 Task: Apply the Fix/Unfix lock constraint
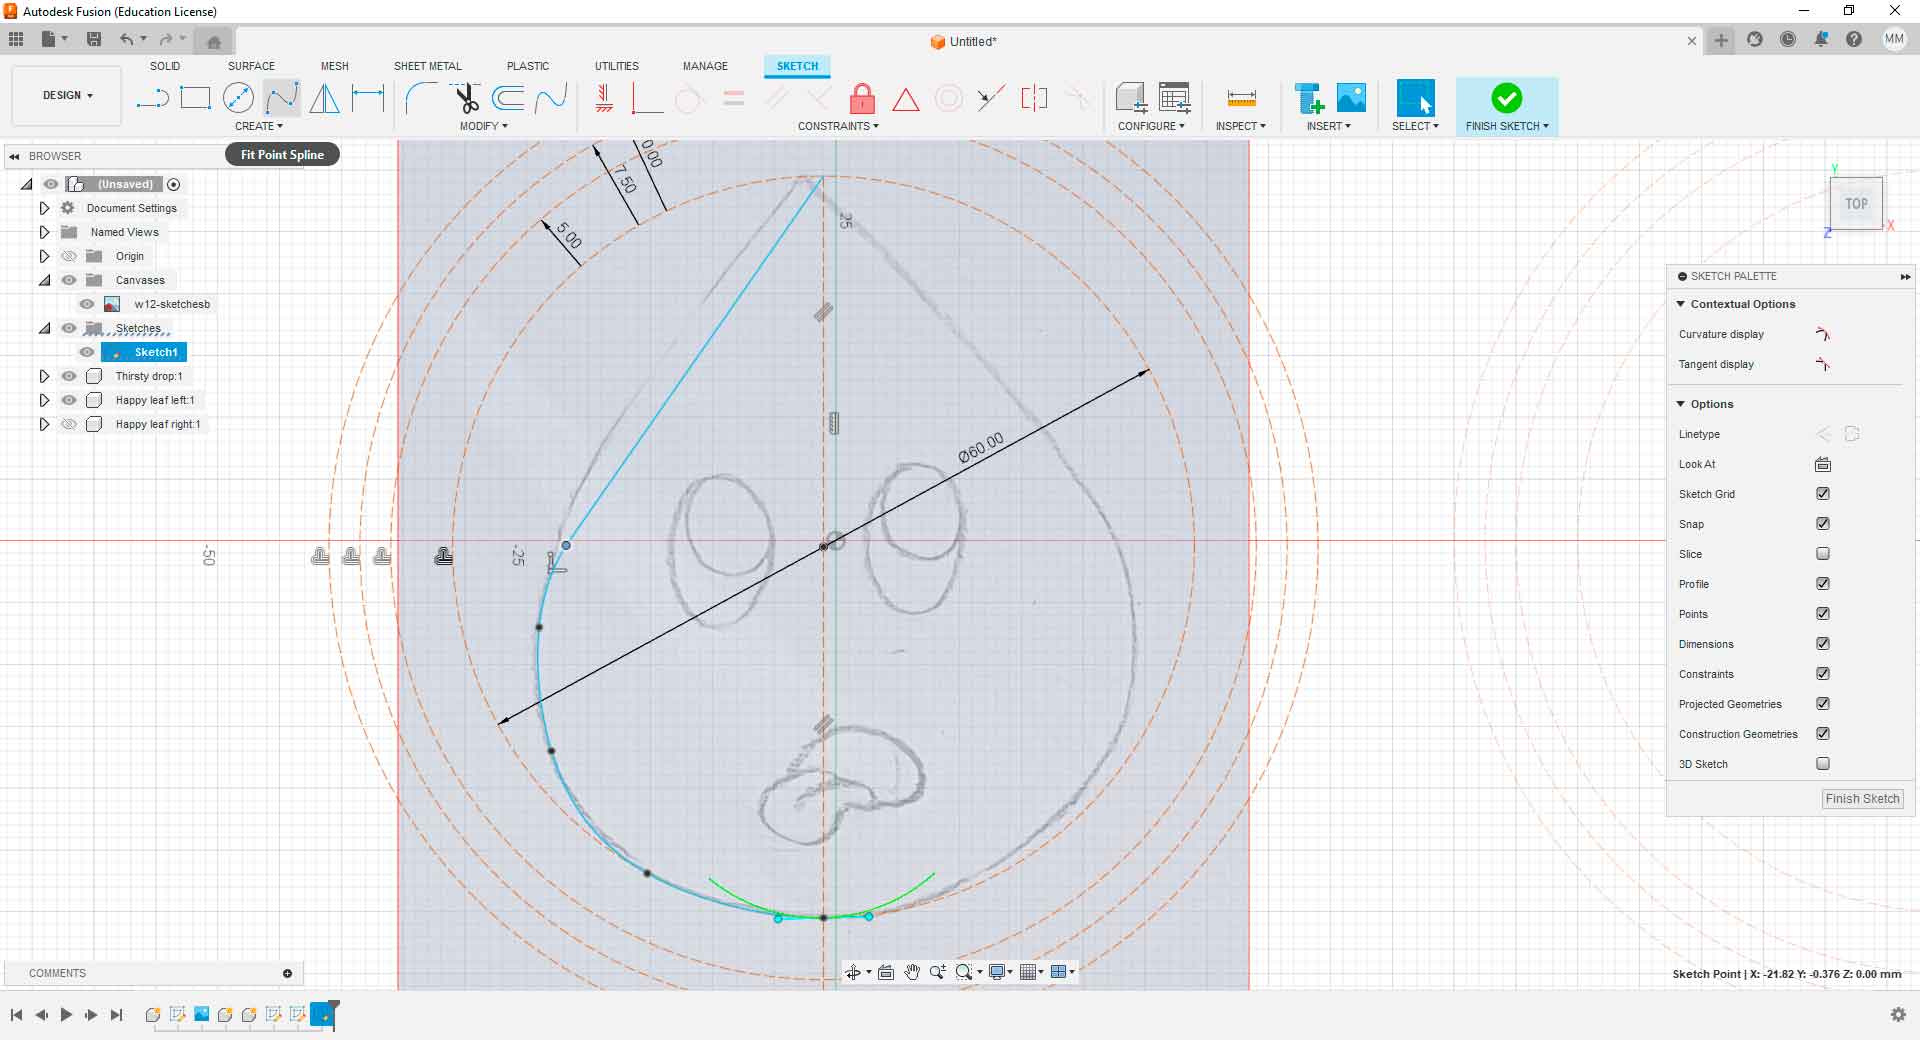coord(862,98)
